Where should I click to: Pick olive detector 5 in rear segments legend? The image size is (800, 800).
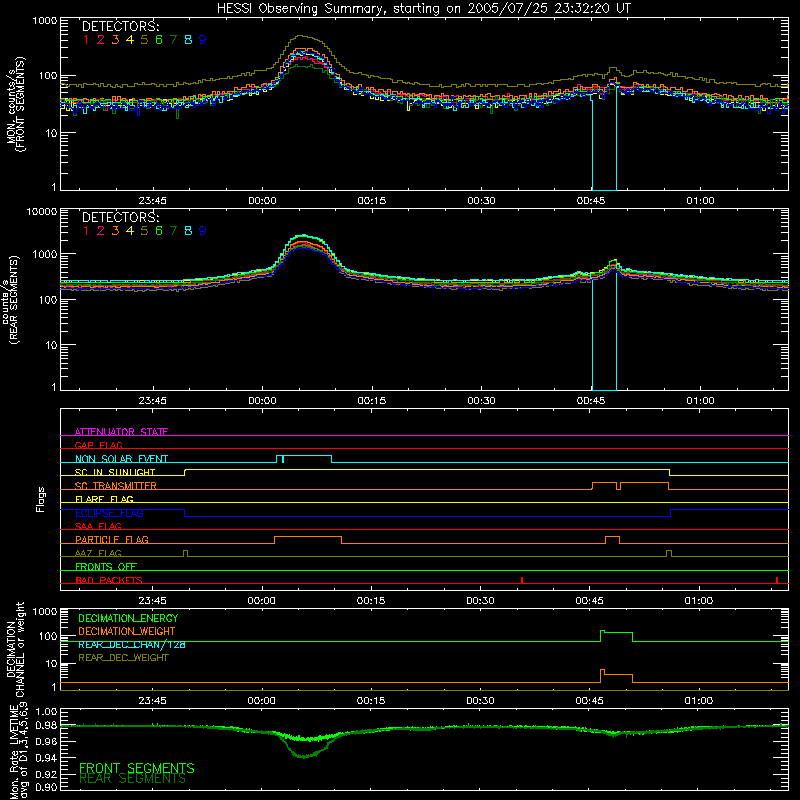144,231
